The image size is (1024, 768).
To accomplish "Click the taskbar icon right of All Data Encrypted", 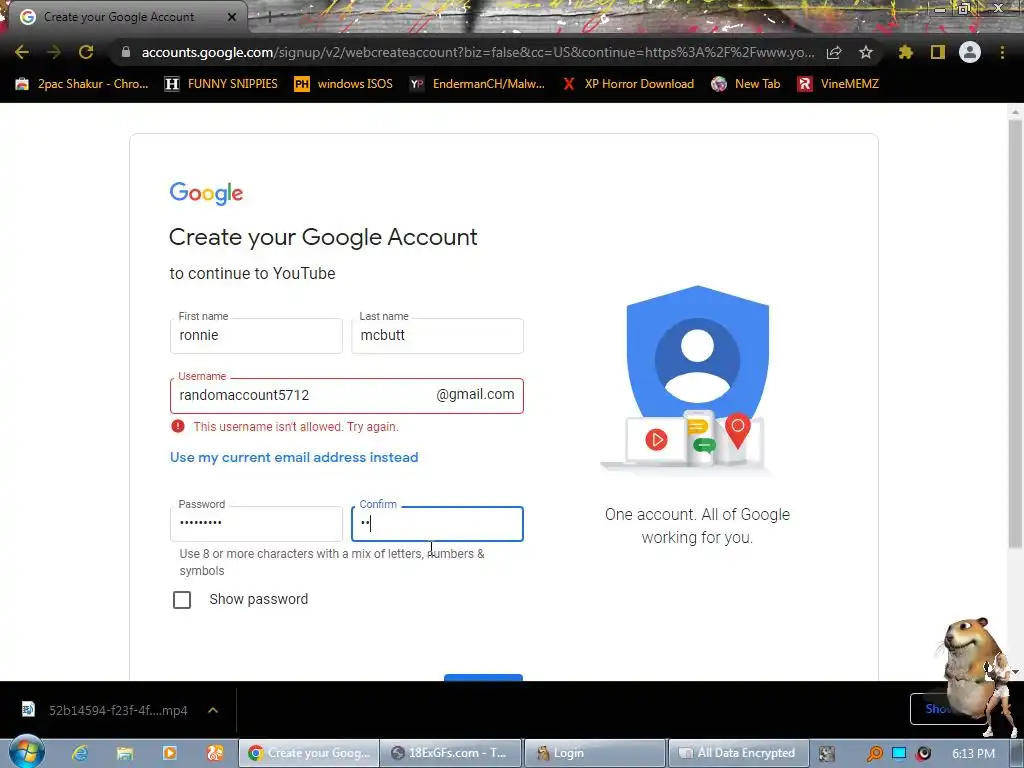I will click(827, 753).
